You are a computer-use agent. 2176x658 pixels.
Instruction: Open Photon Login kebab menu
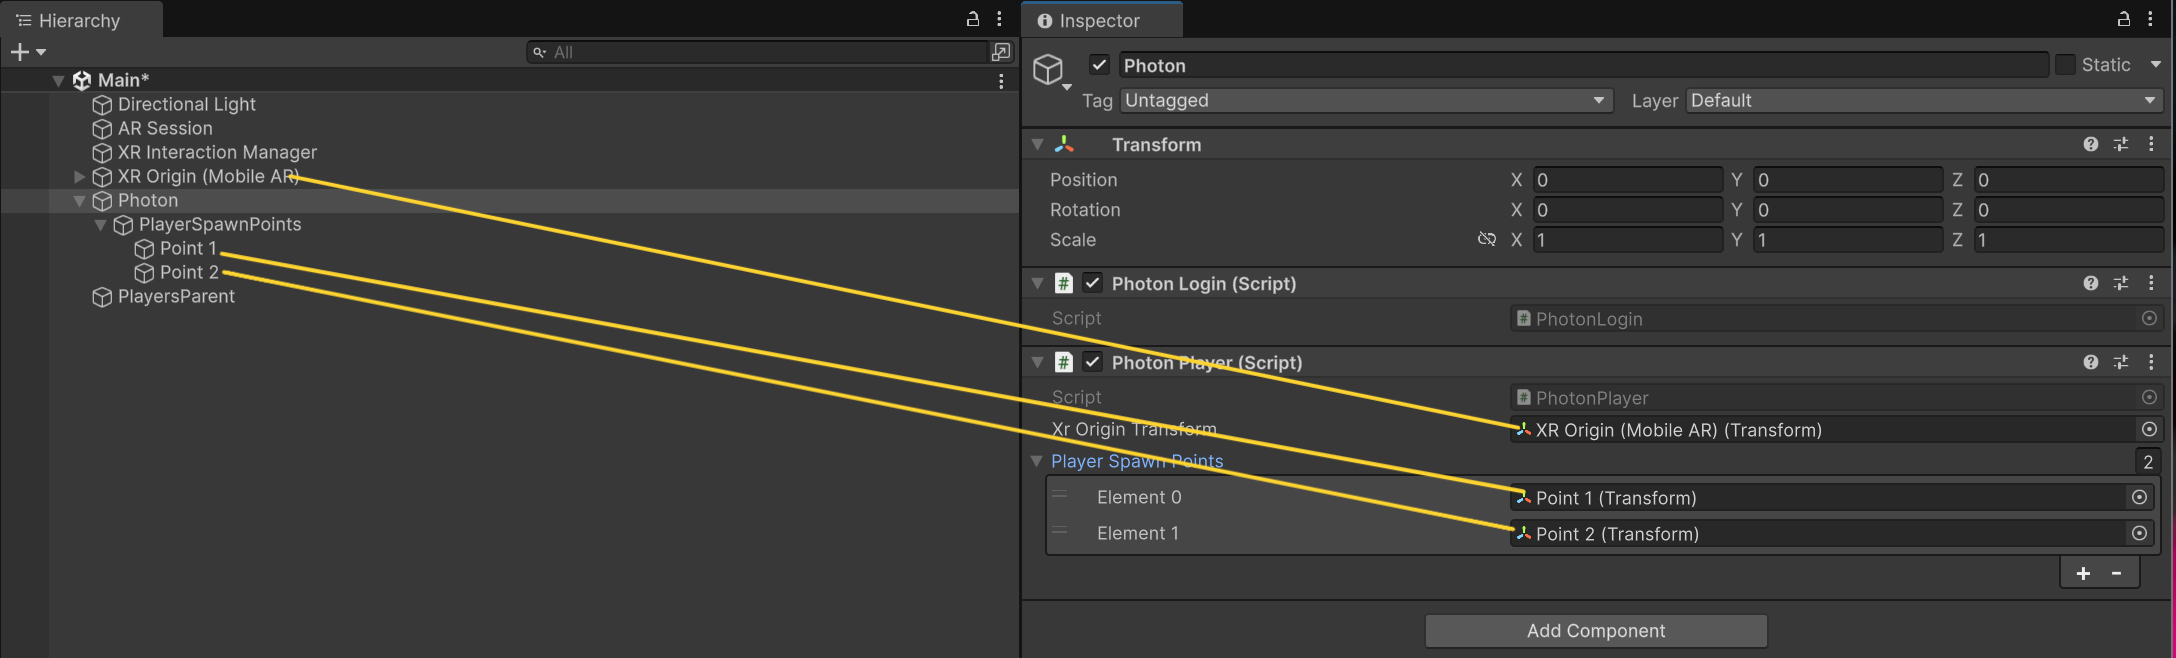(x=2151, y=283)
